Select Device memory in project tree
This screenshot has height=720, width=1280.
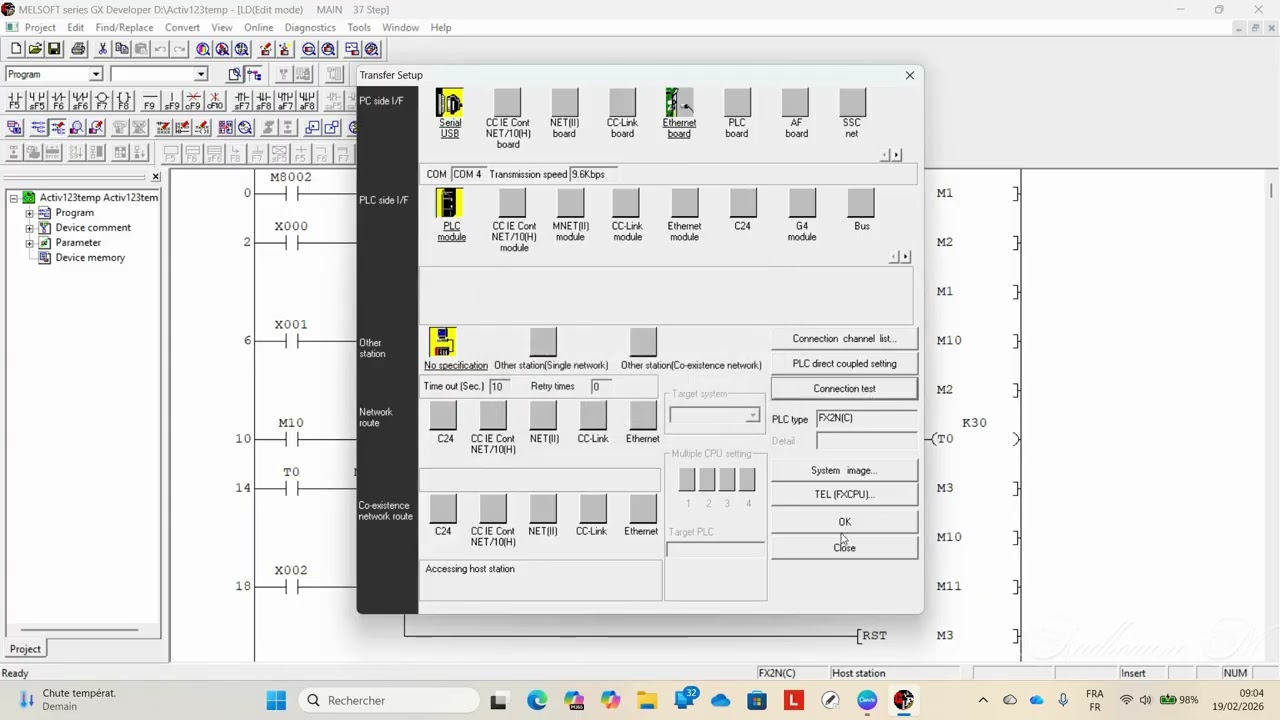pyautogui.click(x=90, y=258)
